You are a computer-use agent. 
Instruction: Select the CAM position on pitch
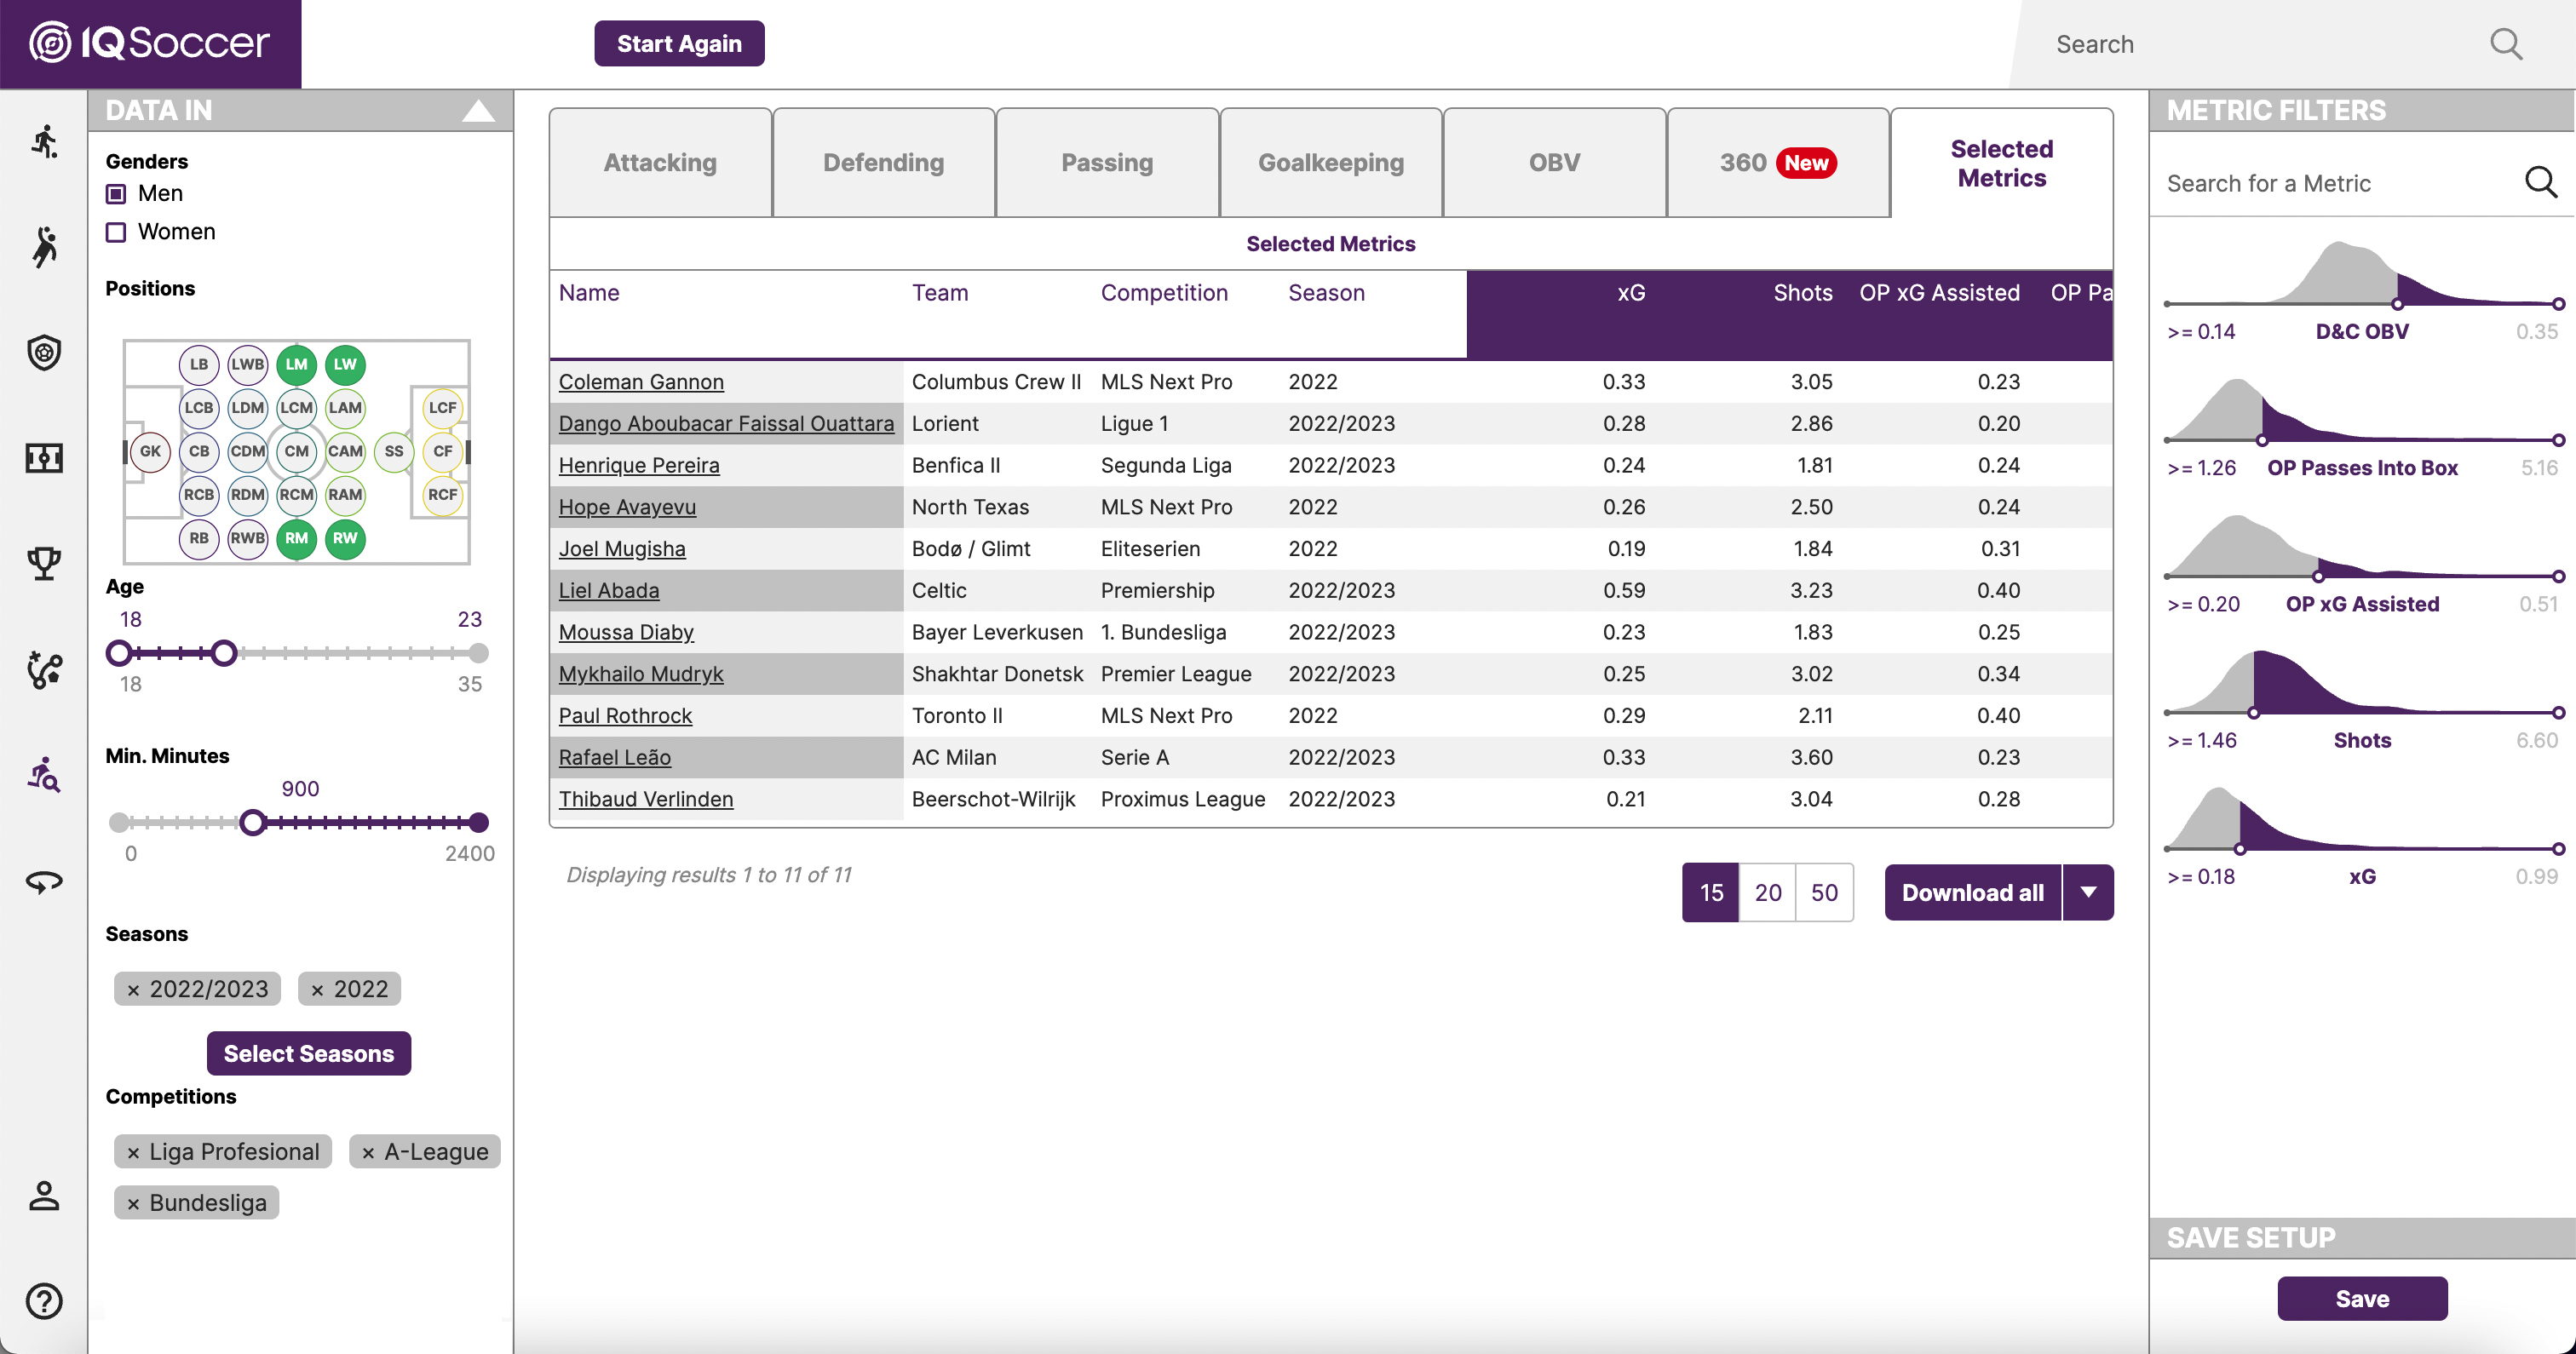point(345,451)
